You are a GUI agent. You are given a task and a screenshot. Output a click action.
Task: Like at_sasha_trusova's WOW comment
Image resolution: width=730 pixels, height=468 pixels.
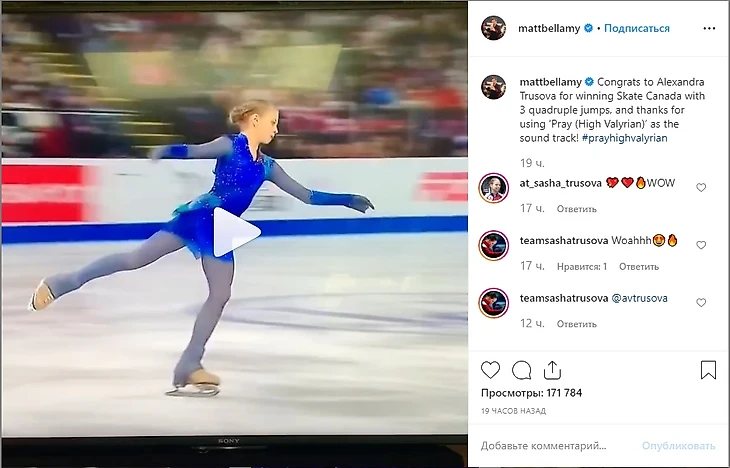point(701,187)
